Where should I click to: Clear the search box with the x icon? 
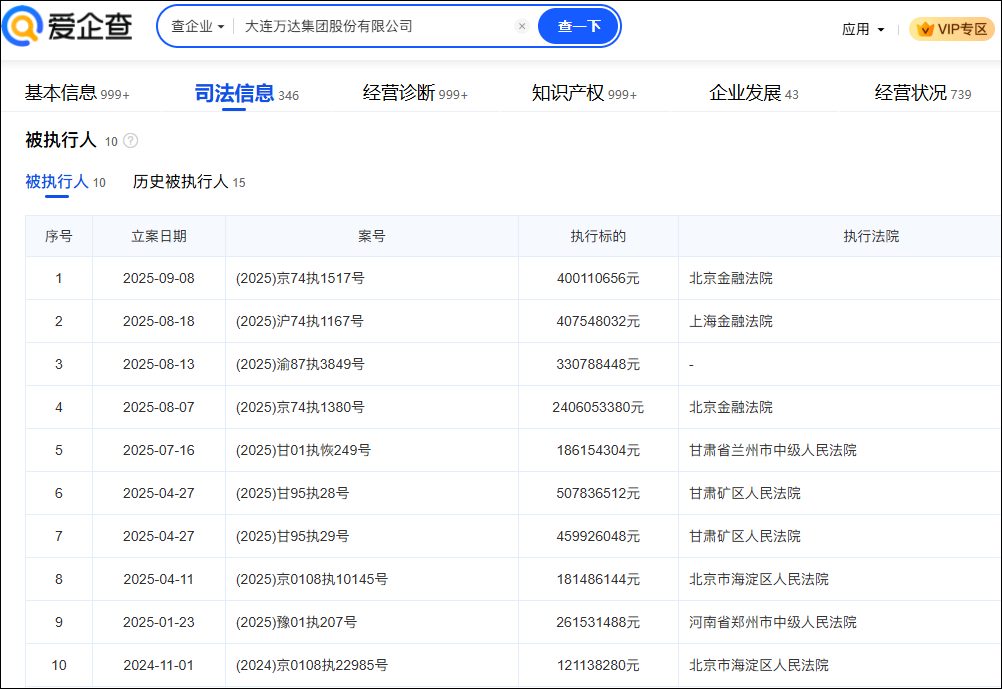coord(522,26)
